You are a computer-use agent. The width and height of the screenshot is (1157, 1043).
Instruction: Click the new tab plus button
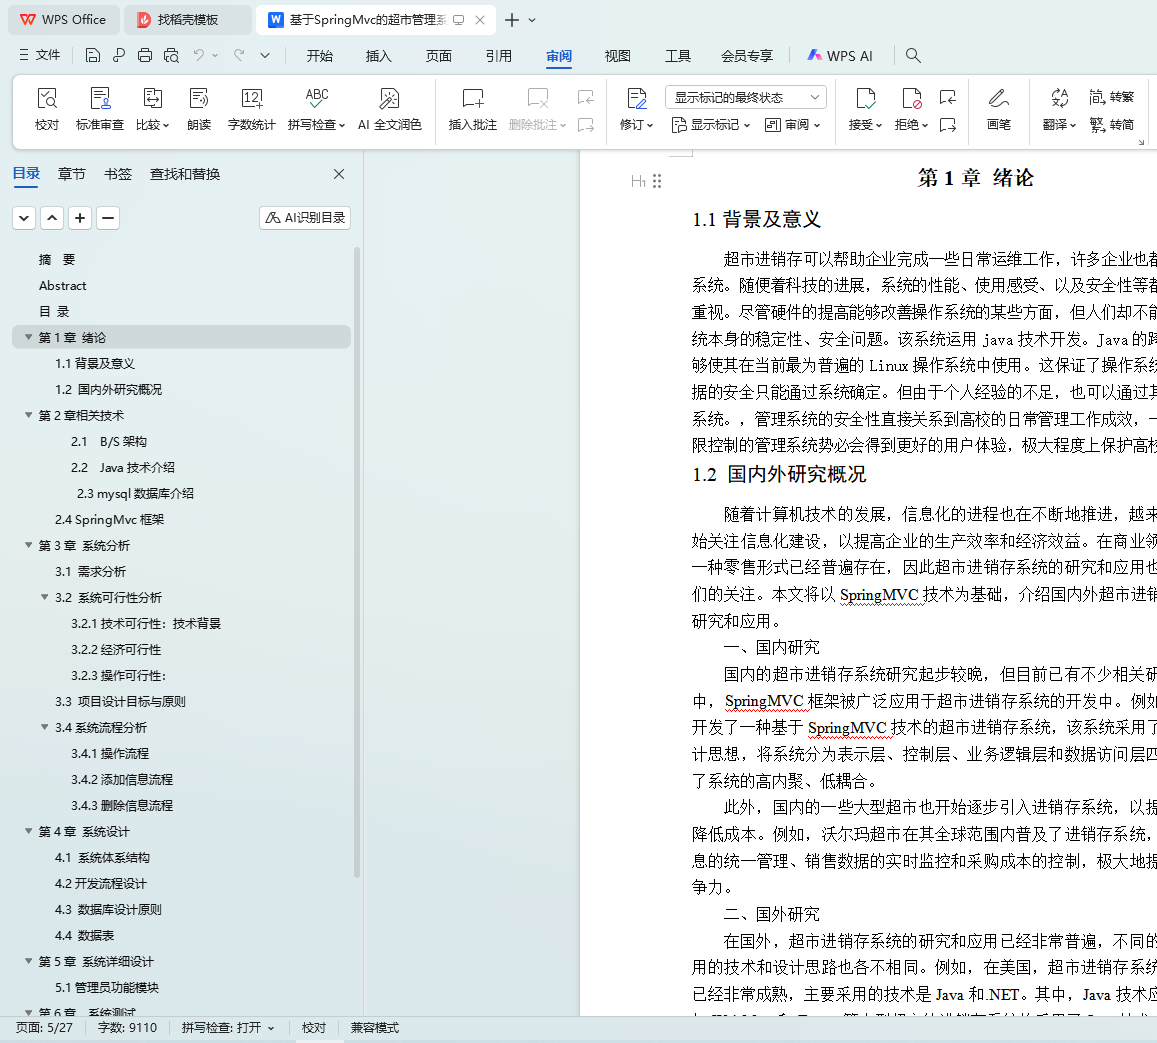pos(511,20)
